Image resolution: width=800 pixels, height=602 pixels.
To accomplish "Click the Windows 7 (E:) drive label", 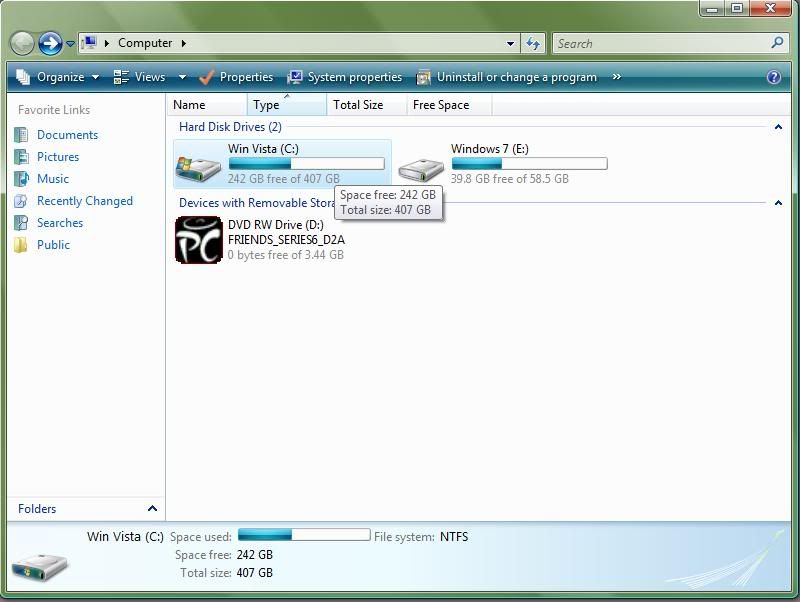I will click(x=490, y=149).
